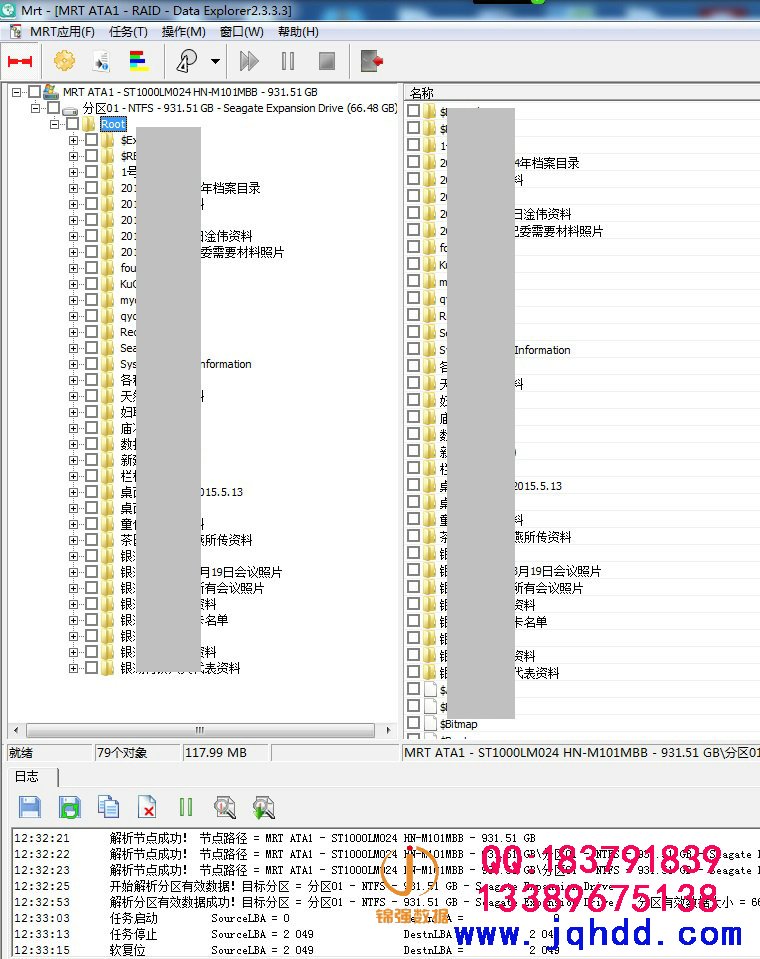Click the exit toolbar icon with red arrow
Image resolution: width=760 pixels, height=959 pixels.
pos(371,61)
